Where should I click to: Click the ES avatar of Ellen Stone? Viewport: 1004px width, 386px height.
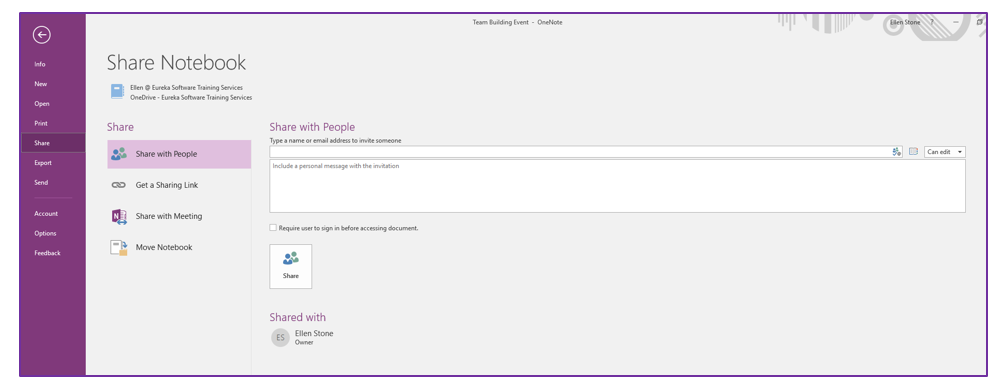(280, 337)
